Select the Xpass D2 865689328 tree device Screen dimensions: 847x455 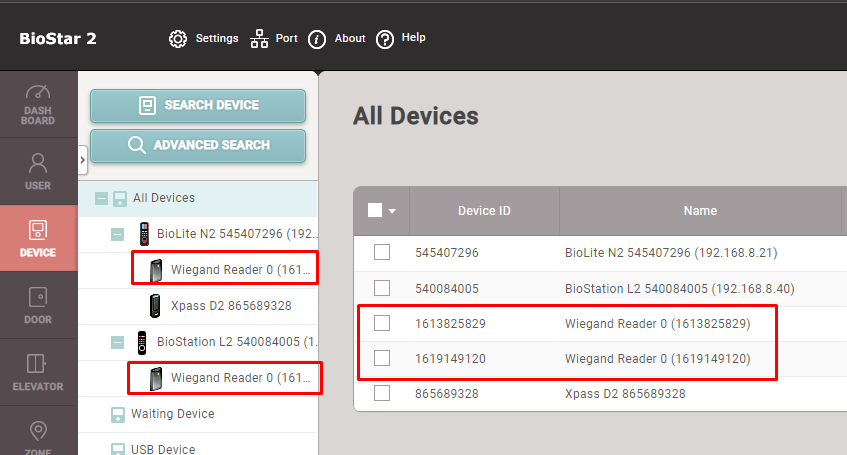[230, 305]
